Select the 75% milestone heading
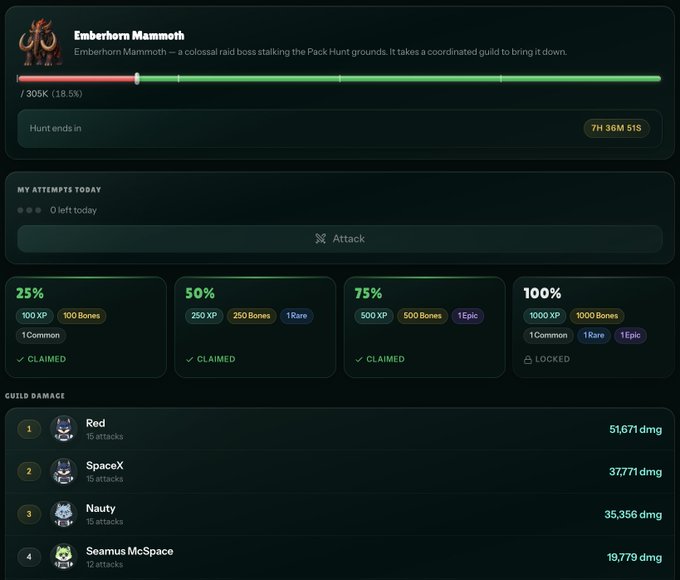 pyautogui.click(x=368, y=293)
